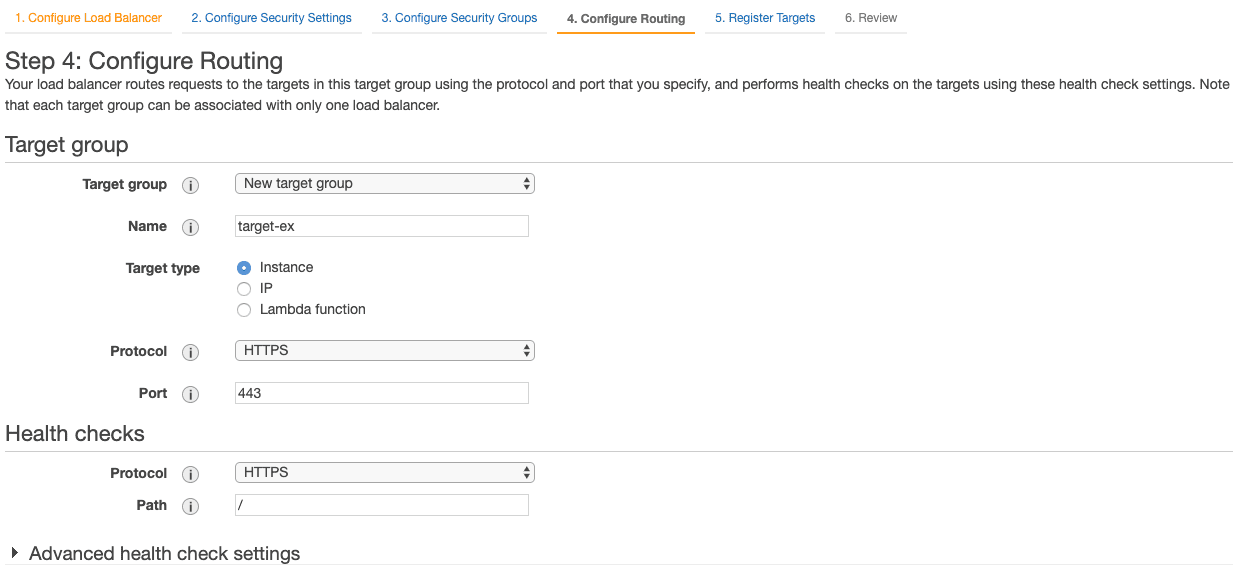Expand Advanced health check settings
Screen dimensions: 1233x583
(164, 553)
